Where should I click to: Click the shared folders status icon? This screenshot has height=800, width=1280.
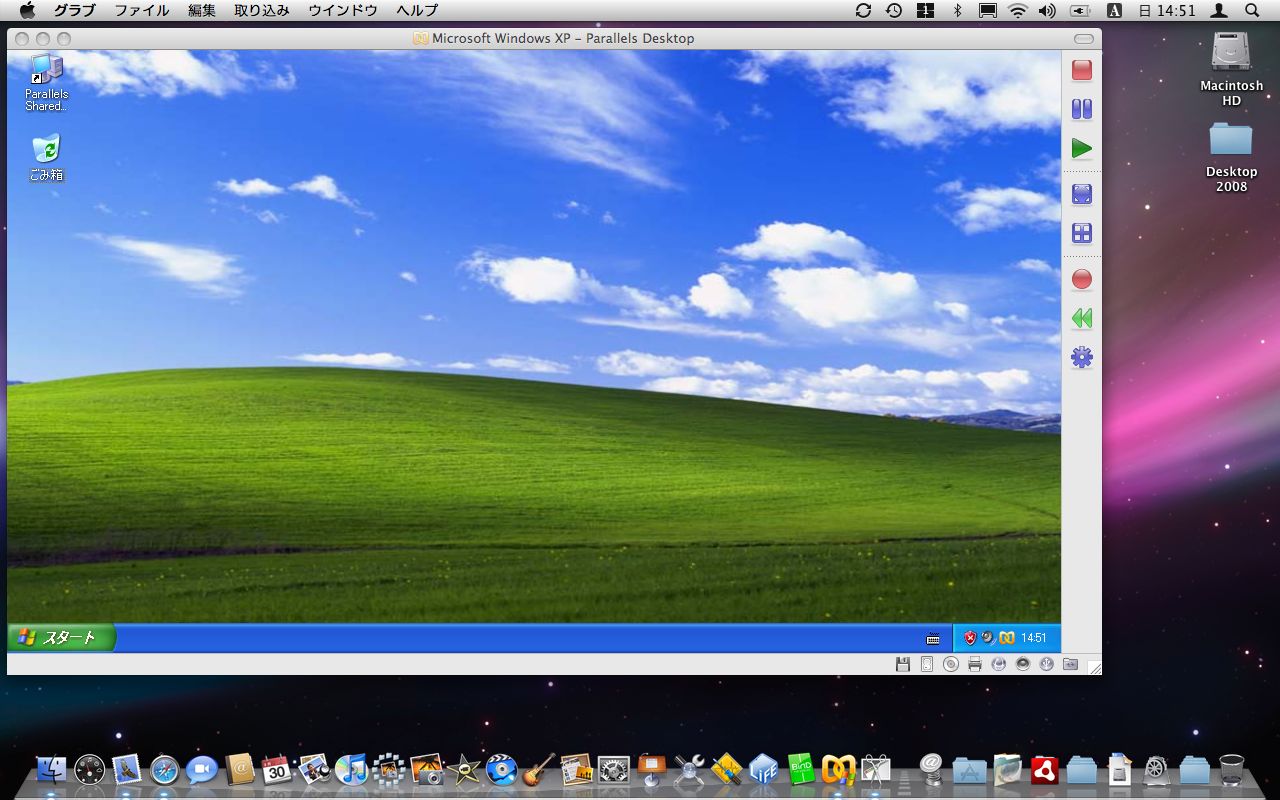click(1070, 664)
